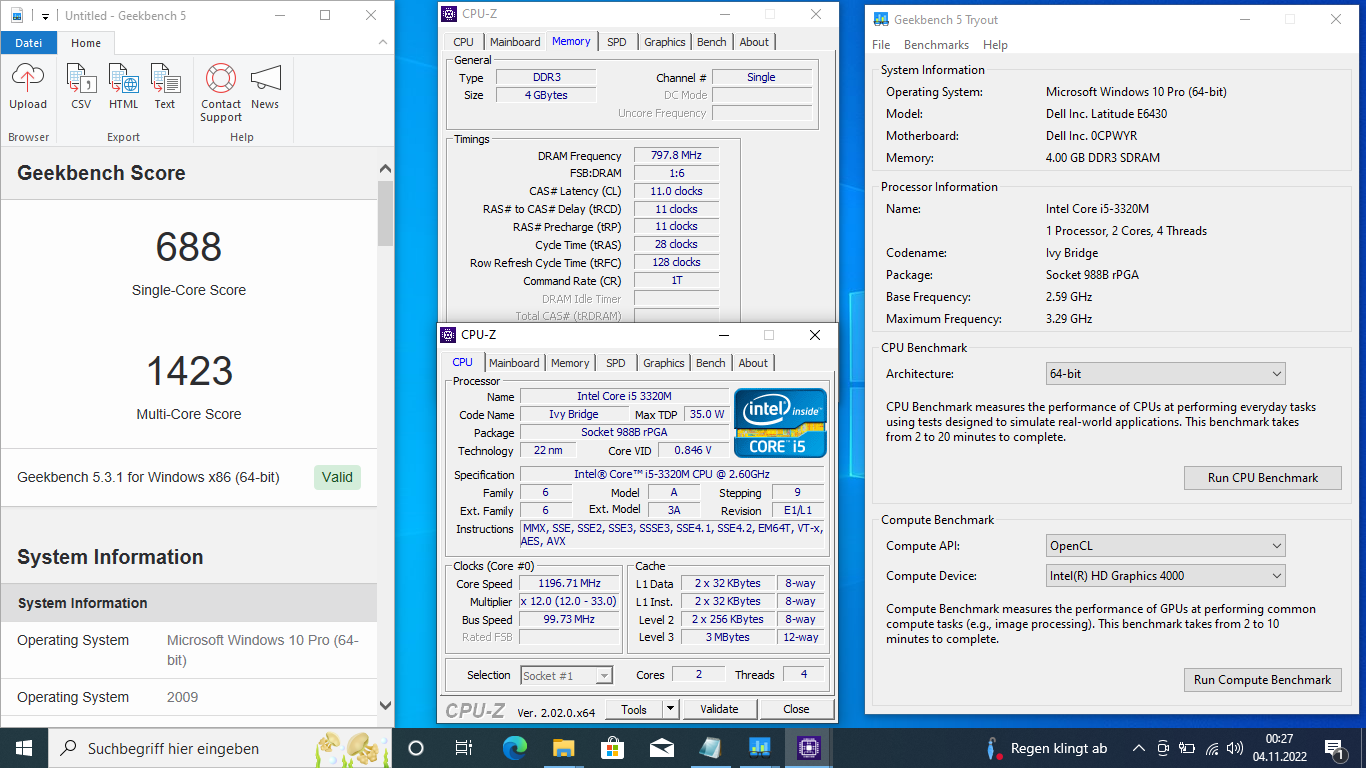
Task: Click the Close button in CPU-Z
Action: [x=797, y=709]
